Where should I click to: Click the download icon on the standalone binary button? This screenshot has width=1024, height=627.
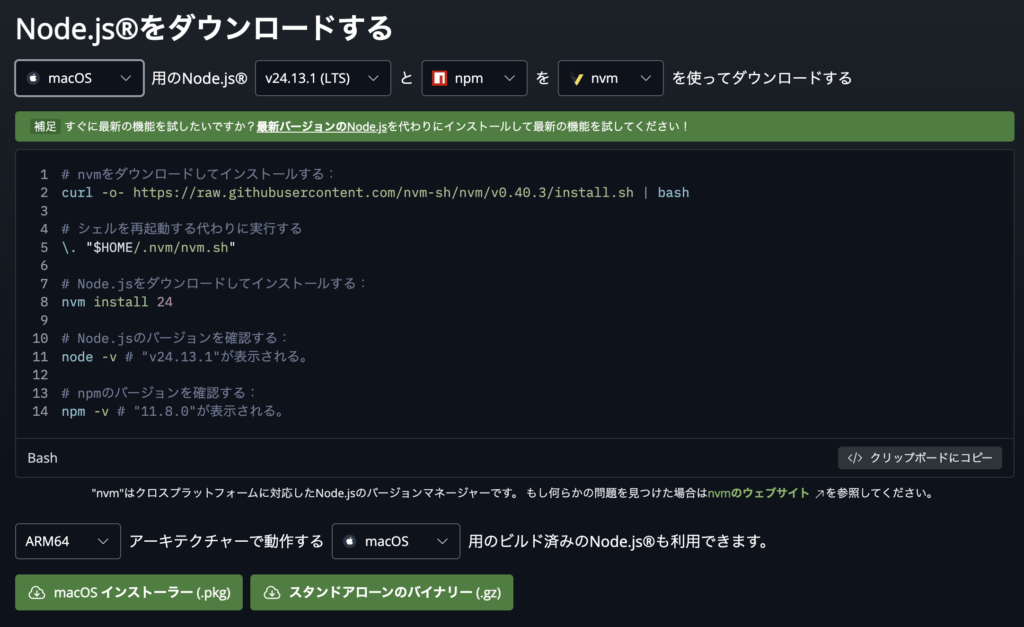pyautogui.click(x=272, y=592)
